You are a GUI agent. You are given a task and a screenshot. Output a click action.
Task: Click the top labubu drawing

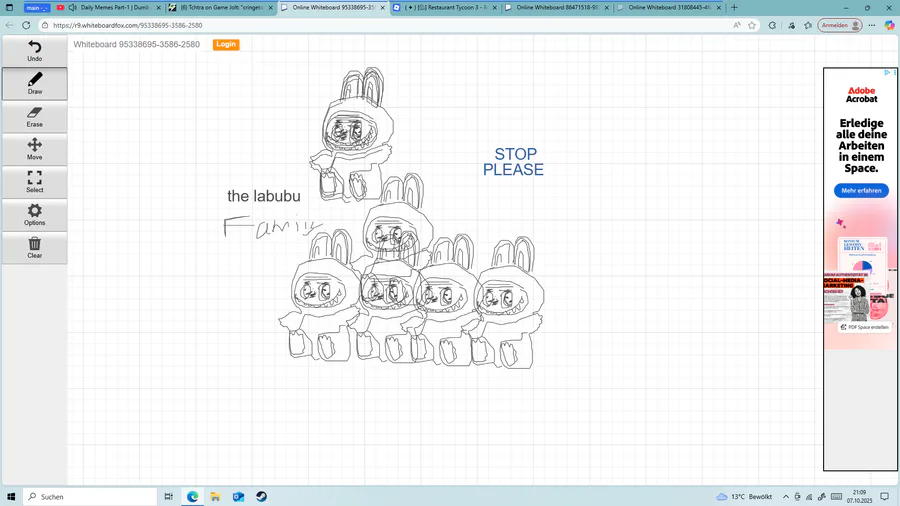pyautogui.click(x=352, y=135)
